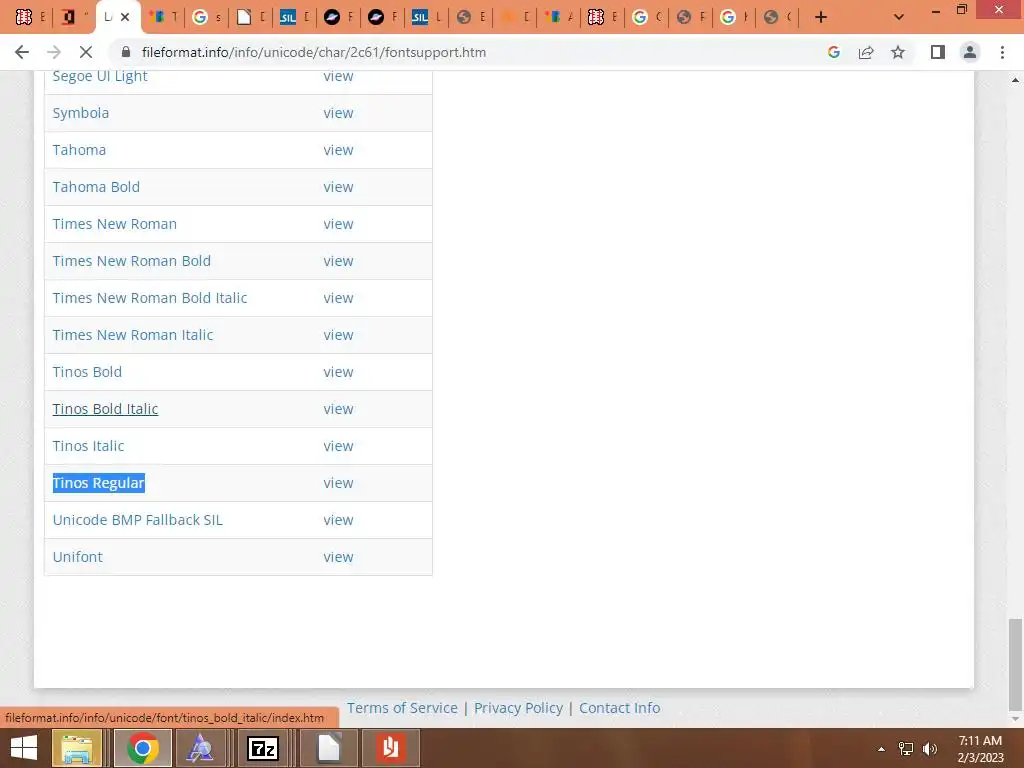Open the Chrome profile menu
The image size is (1024, 768).
[x=970, y=52]
